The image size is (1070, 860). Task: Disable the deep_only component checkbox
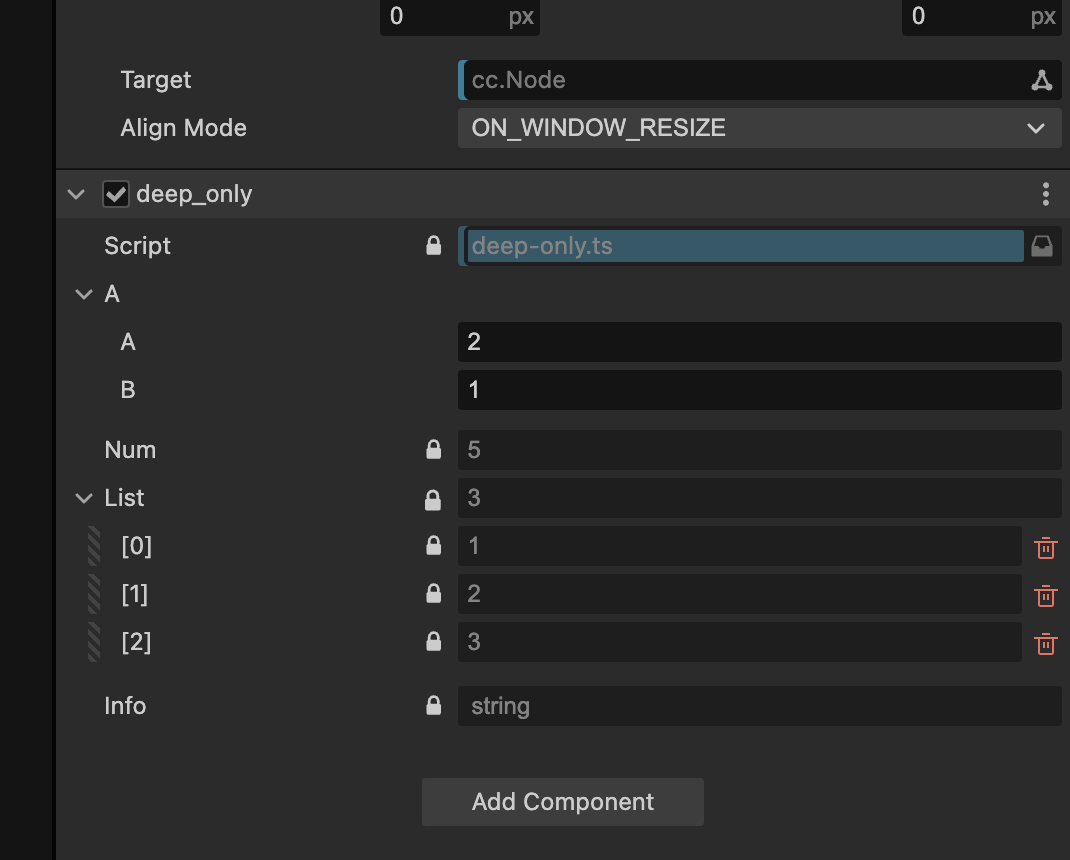(116, 194)
